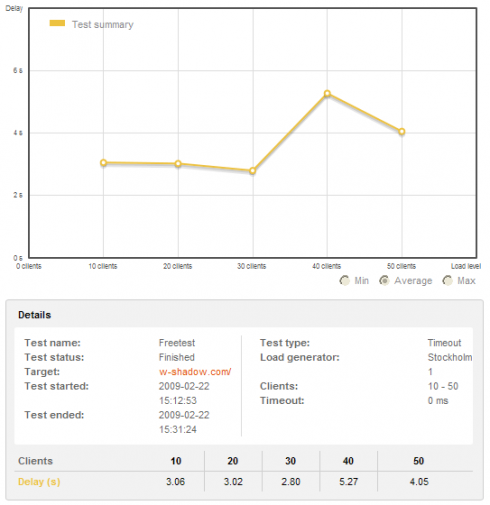The image size is (490, 505).
Task: Select the Average radio button
Action: pos(384,281)
